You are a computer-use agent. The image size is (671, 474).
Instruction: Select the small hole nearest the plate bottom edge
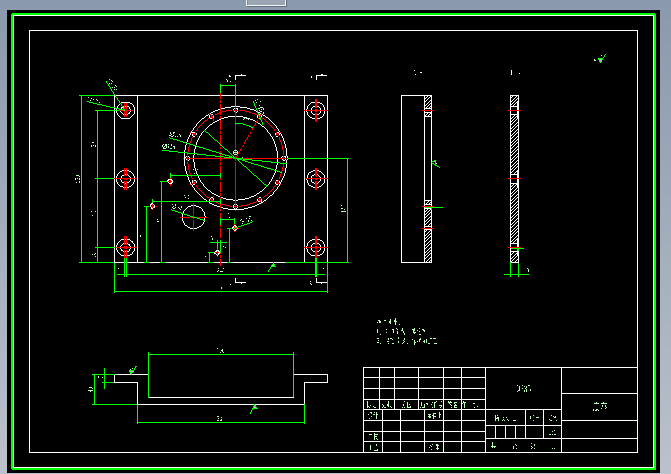pos(217,253)
